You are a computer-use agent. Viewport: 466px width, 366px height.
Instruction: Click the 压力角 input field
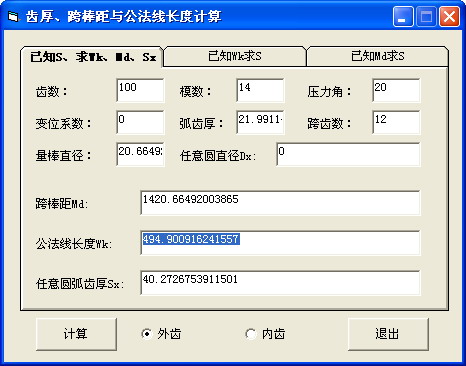(396, 90)
